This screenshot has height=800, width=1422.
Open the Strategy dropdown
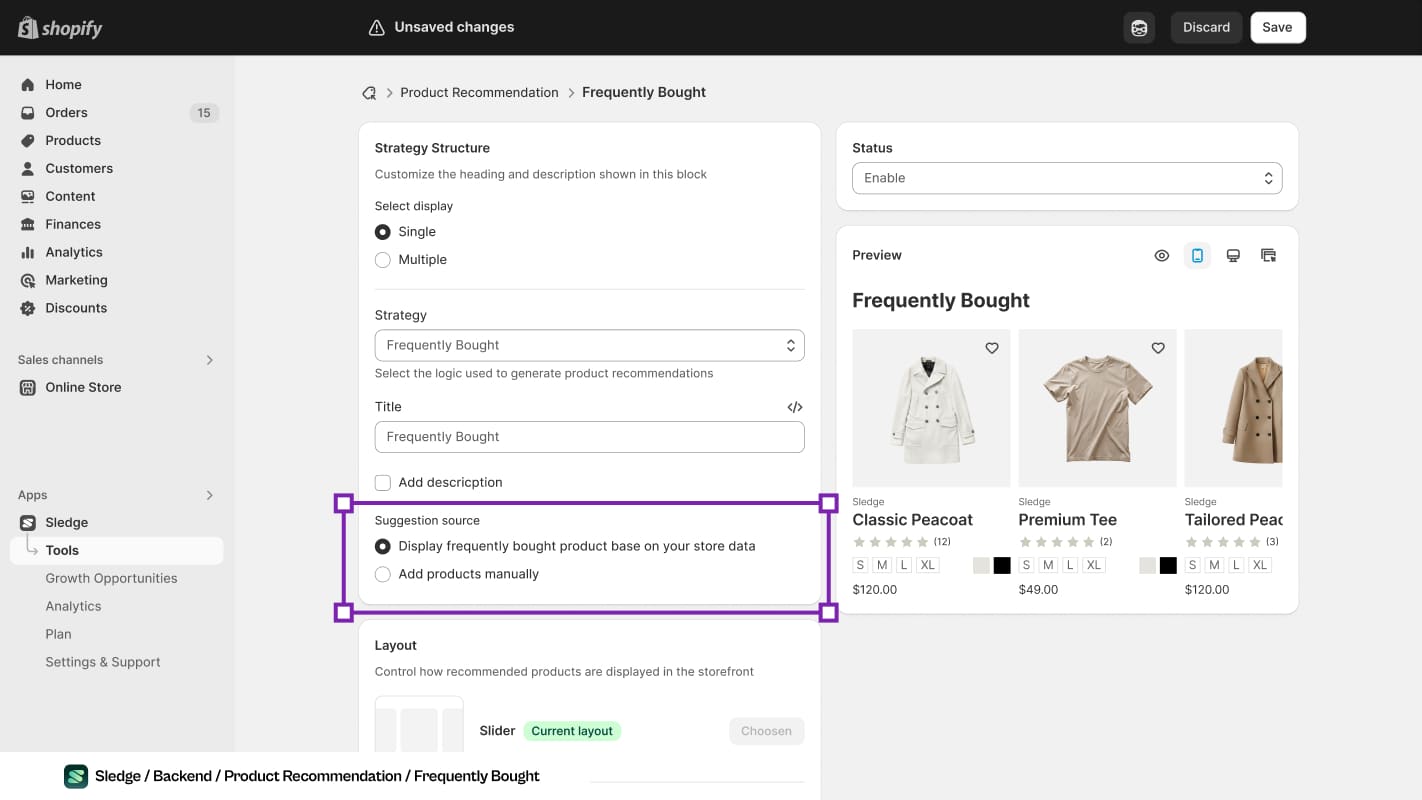click(590, 346)
